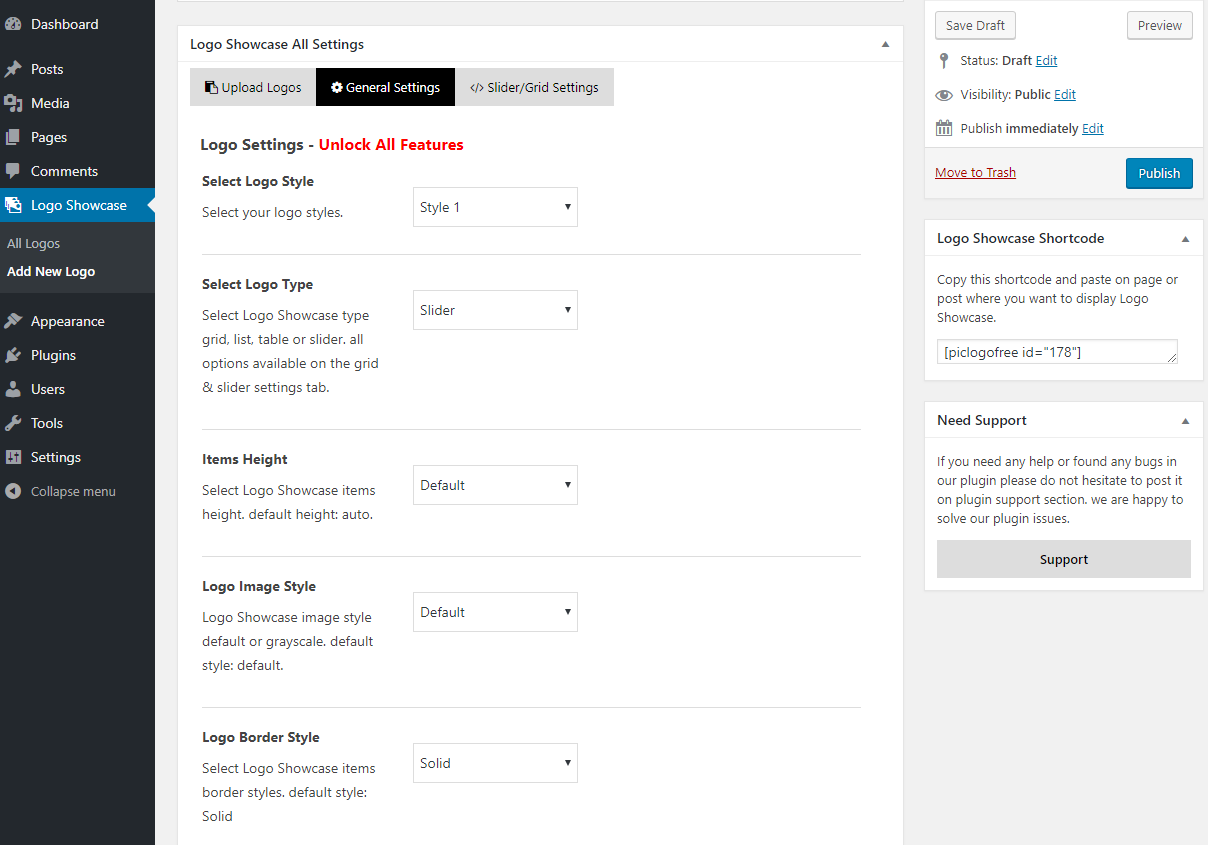Open the Select Logo Style dropdown
1208x845 pixels.
point(495,207)
